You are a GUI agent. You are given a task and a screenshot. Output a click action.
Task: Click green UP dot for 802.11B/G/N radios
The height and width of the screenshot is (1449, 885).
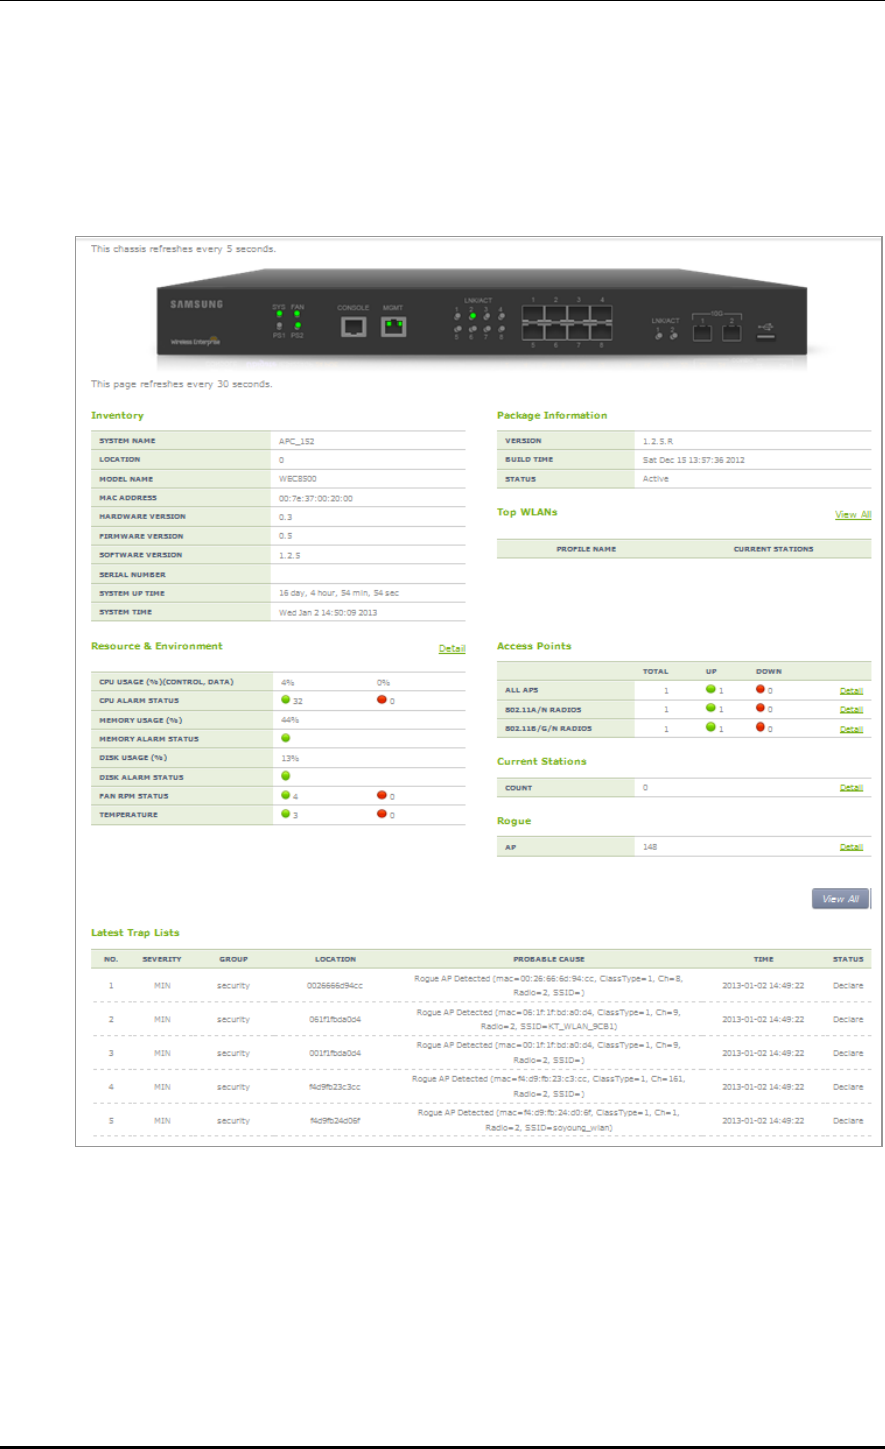point(709,728)
